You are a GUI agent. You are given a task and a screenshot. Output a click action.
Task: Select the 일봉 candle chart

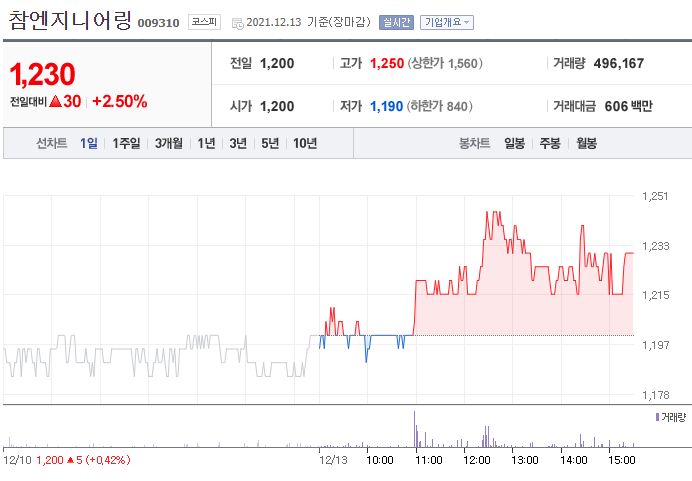[515, 143]
